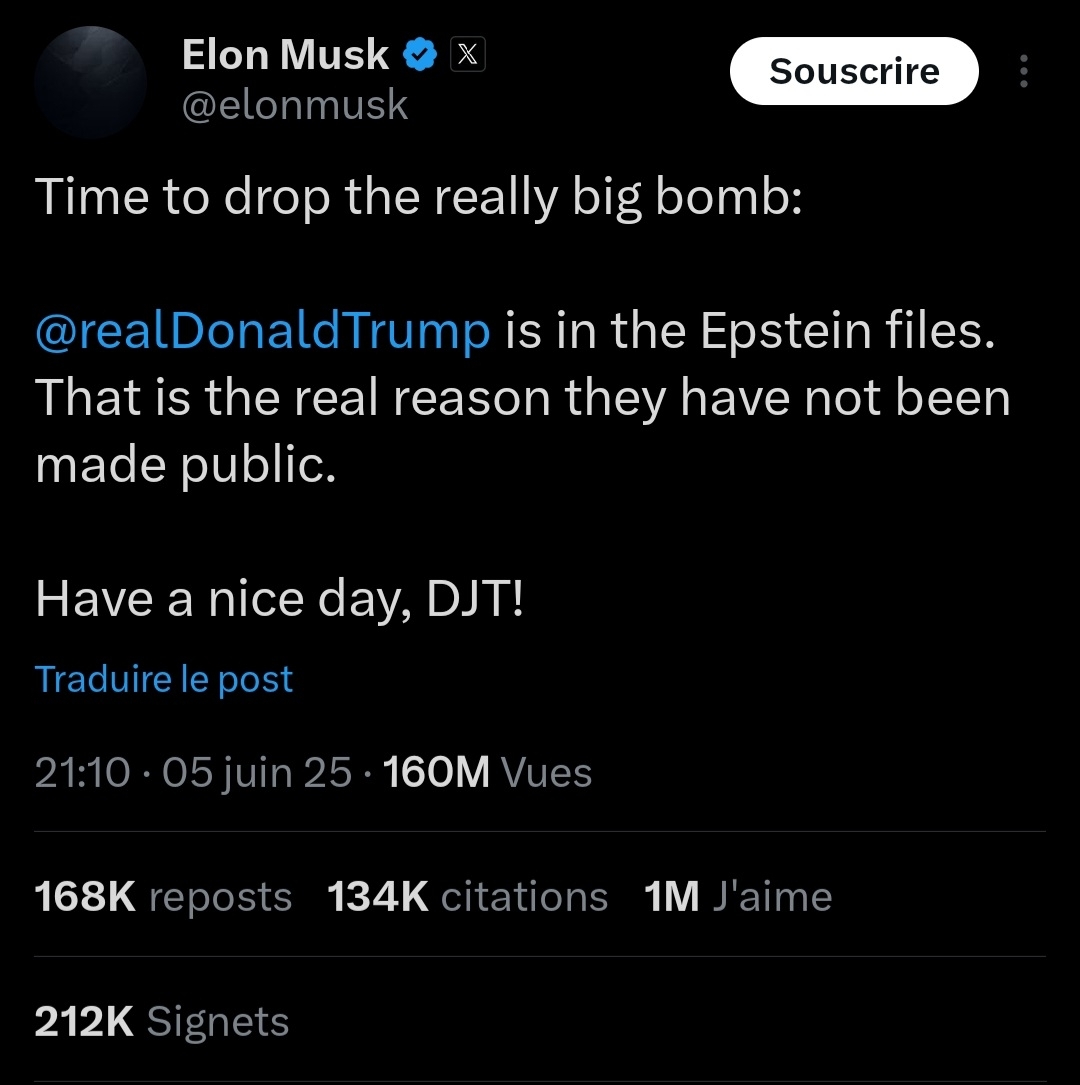1080x1085 pixels.
Task: Click the 'Time to drop the really big bomb' line
Action: (x=419, y=198)
